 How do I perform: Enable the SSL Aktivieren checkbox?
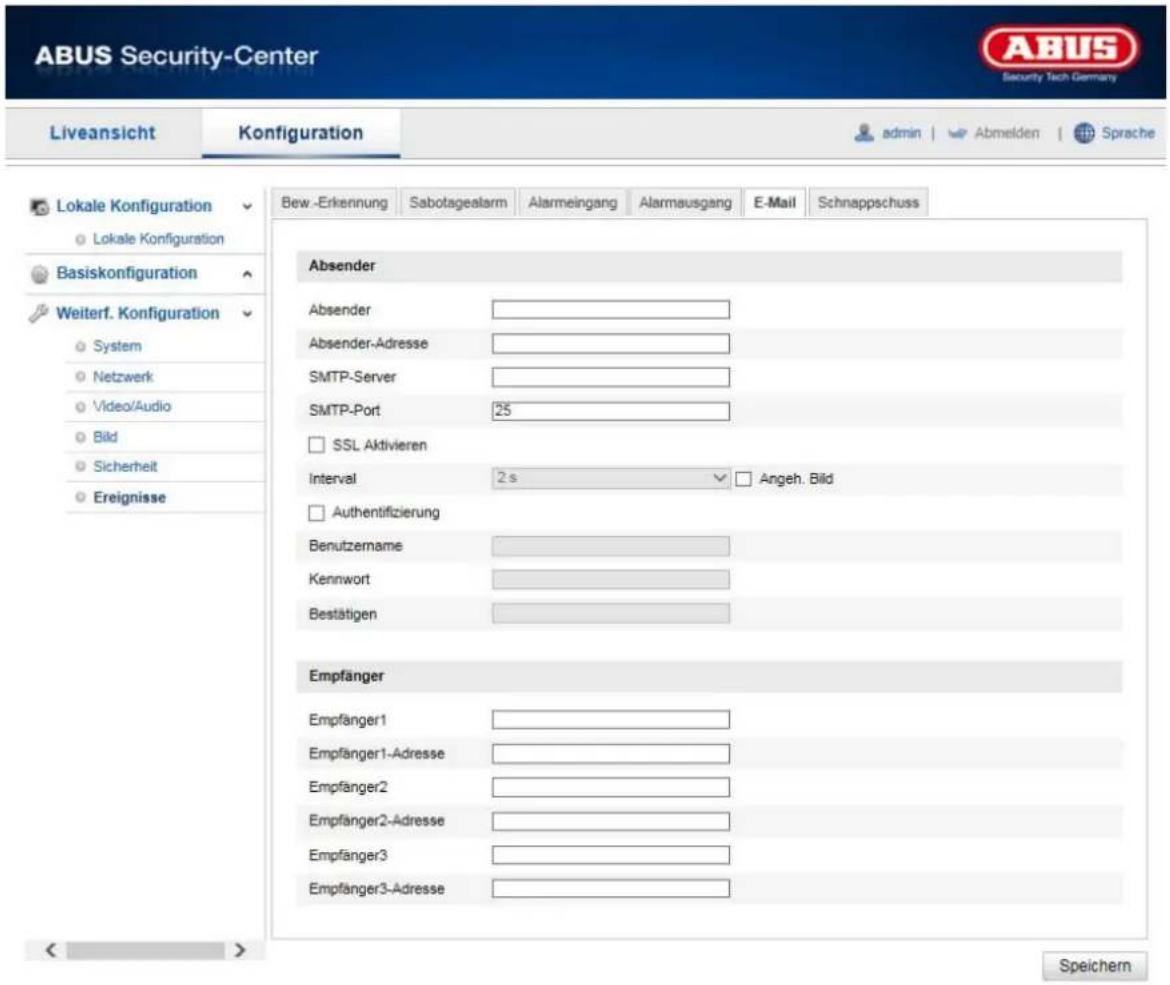click(316, 445)
